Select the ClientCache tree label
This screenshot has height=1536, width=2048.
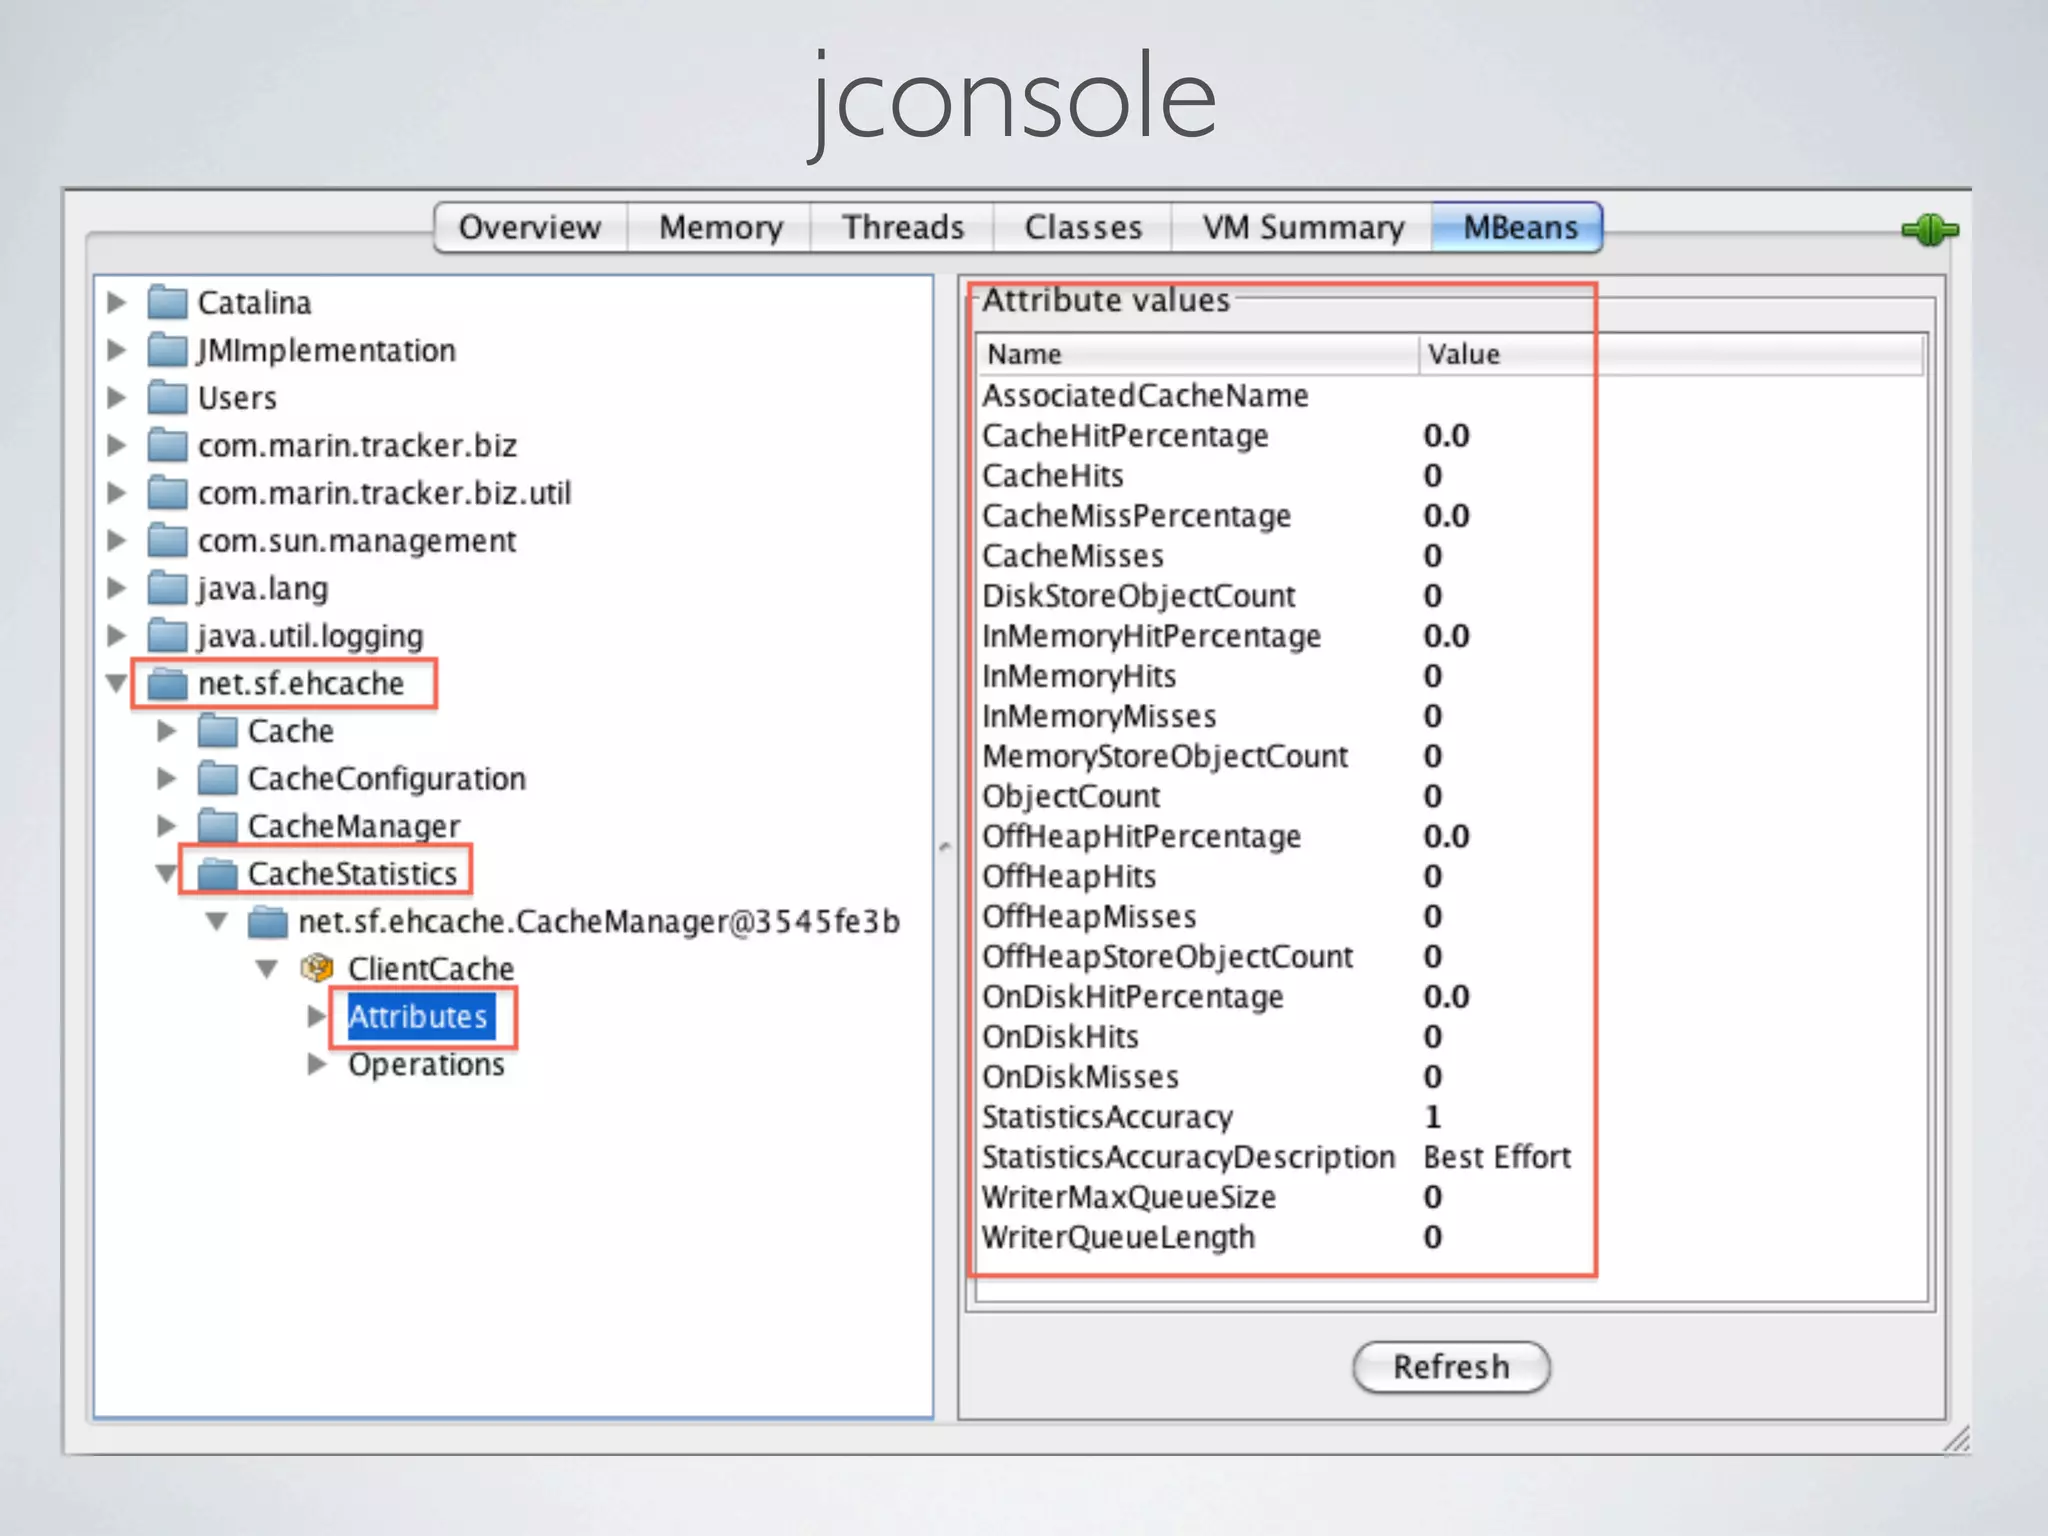(431, 968)
